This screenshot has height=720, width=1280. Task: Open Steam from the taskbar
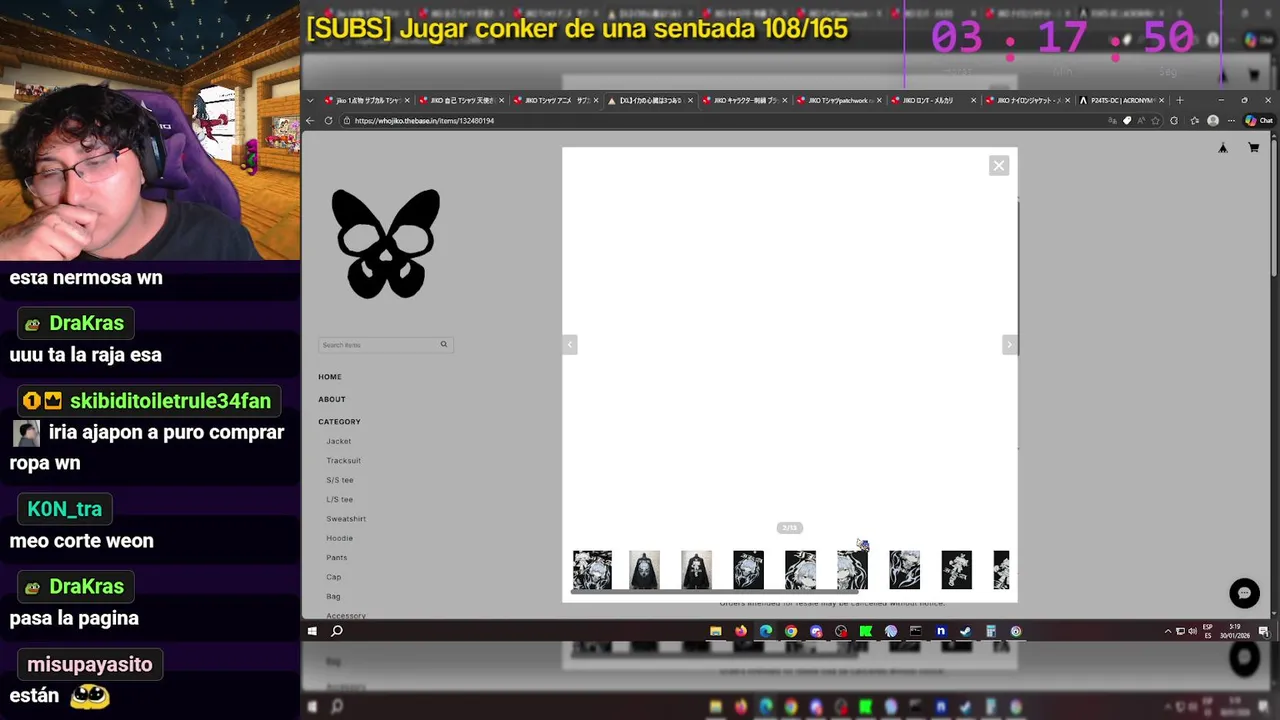point(966,631)
